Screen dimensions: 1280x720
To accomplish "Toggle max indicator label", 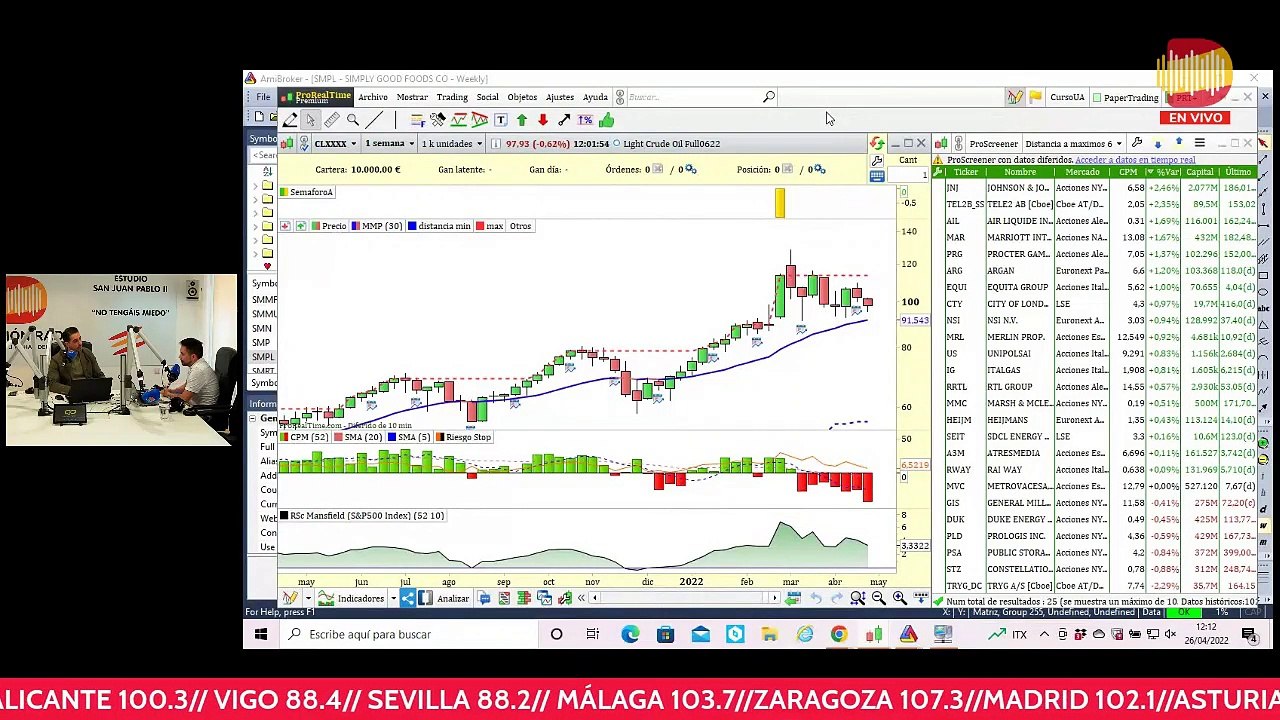I will [x=490, y=226].
